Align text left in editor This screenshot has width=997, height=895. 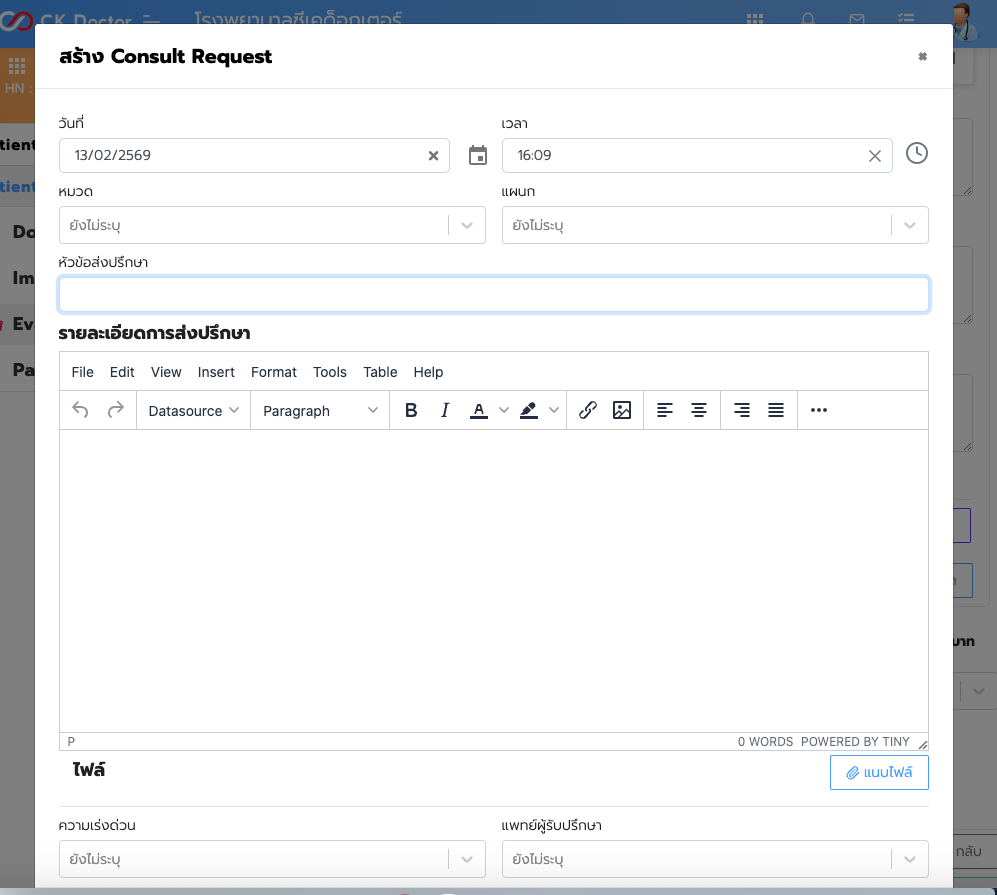click(x=665, y=410)
